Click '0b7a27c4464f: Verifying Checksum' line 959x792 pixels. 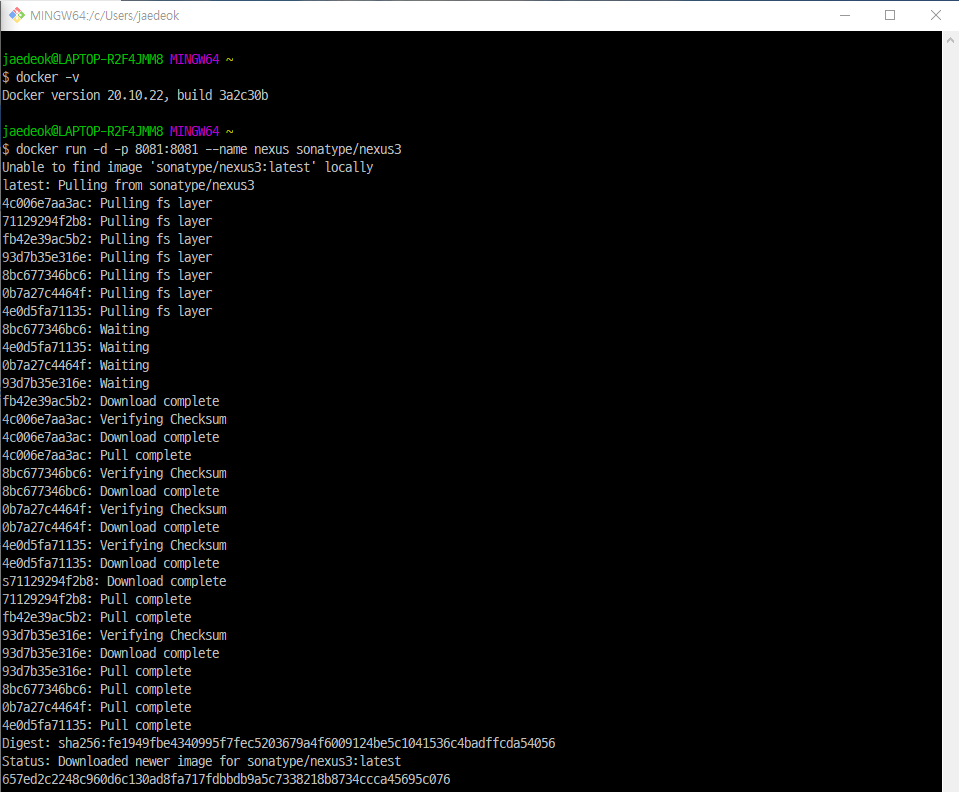(x=114, y=509)
